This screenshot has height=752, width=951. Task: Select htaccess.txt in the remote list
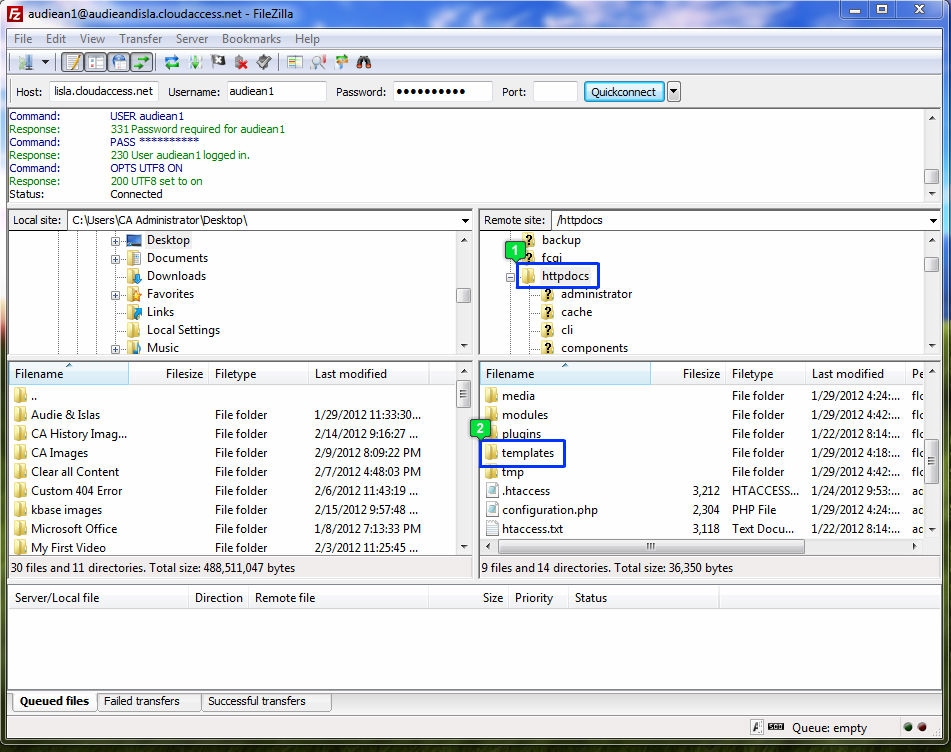point(532,529)
